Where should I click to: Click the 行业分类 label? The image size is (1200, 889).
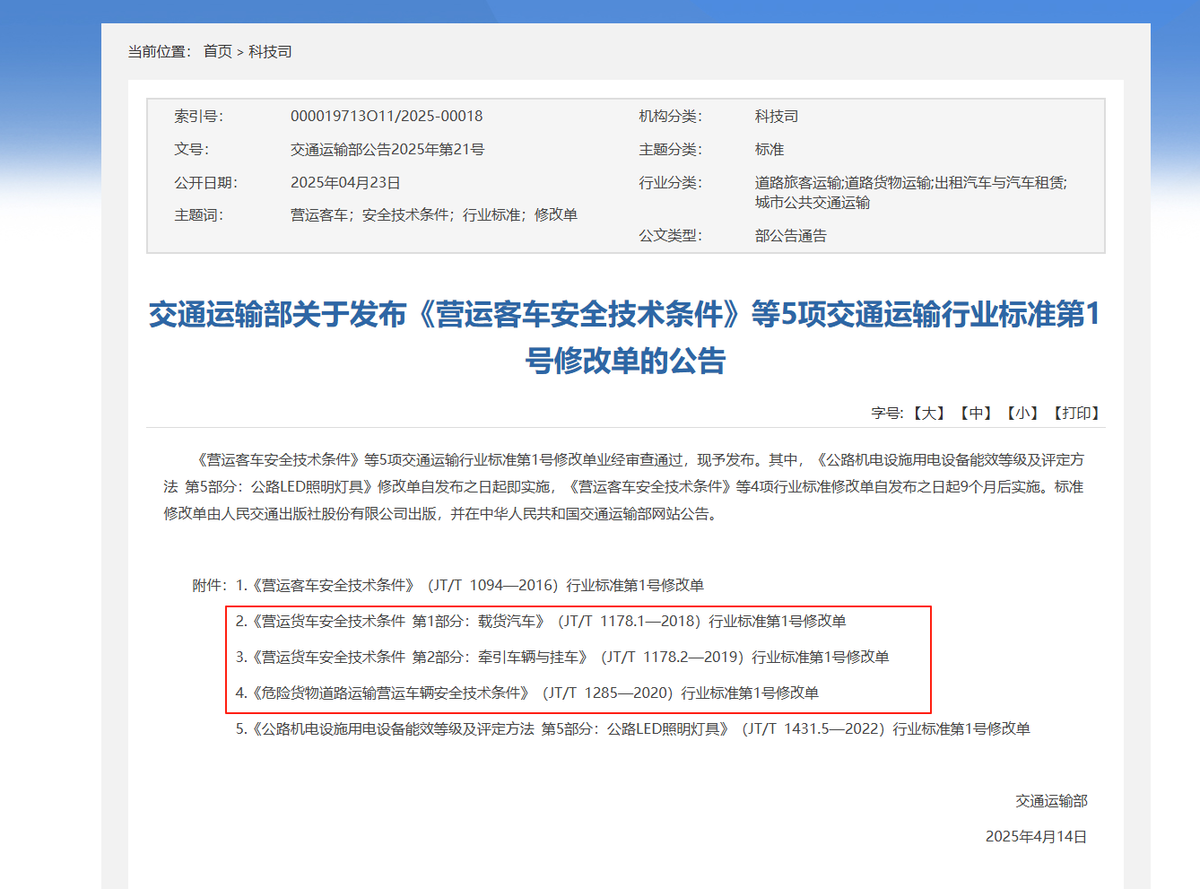[670, 182]
